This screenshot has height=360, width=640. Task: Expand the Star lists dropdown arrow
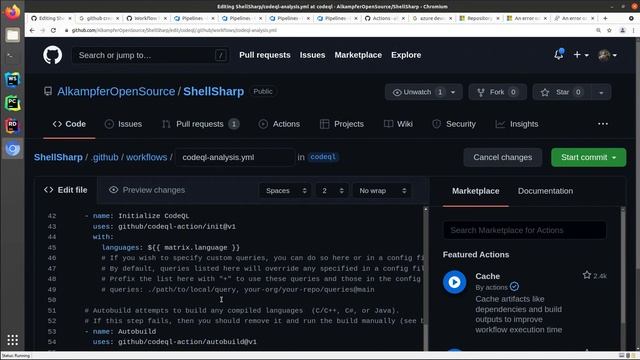tap(601, 92)
